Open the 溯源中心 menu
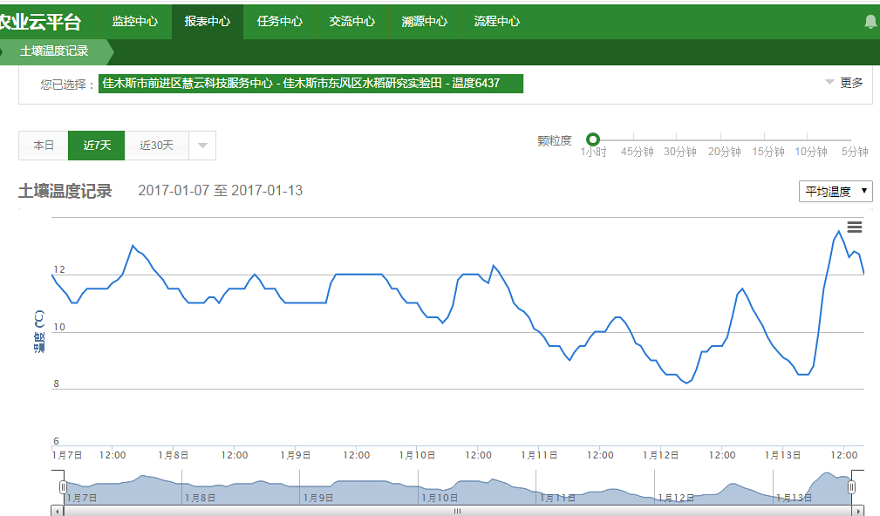Screen dimensions: 880x516 point(424,21)
